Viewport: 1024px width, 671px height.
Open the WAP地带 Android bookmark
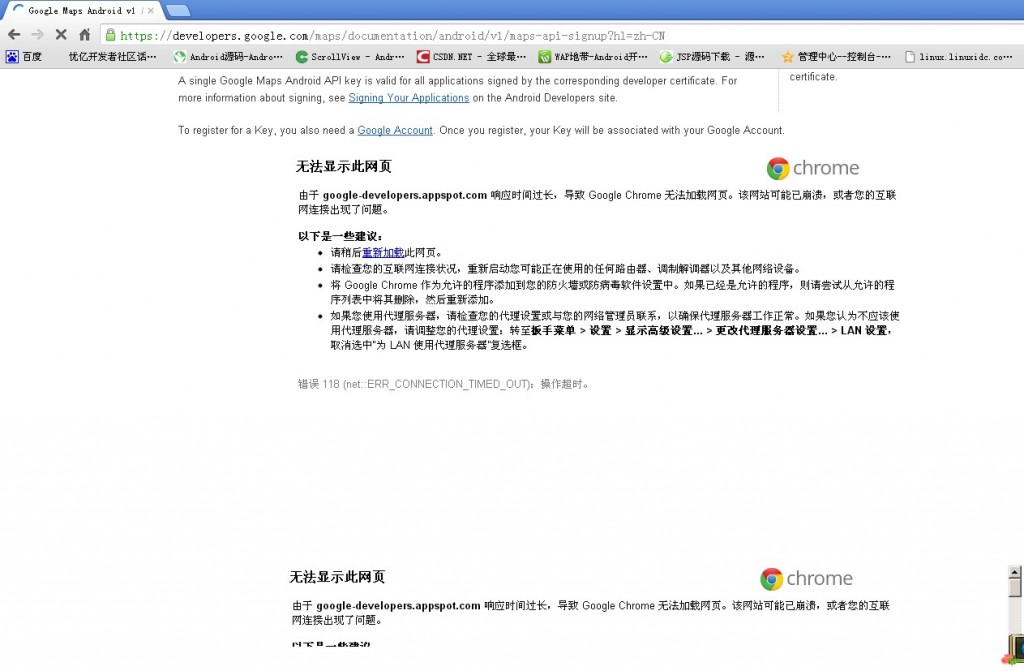pos(593,57)
